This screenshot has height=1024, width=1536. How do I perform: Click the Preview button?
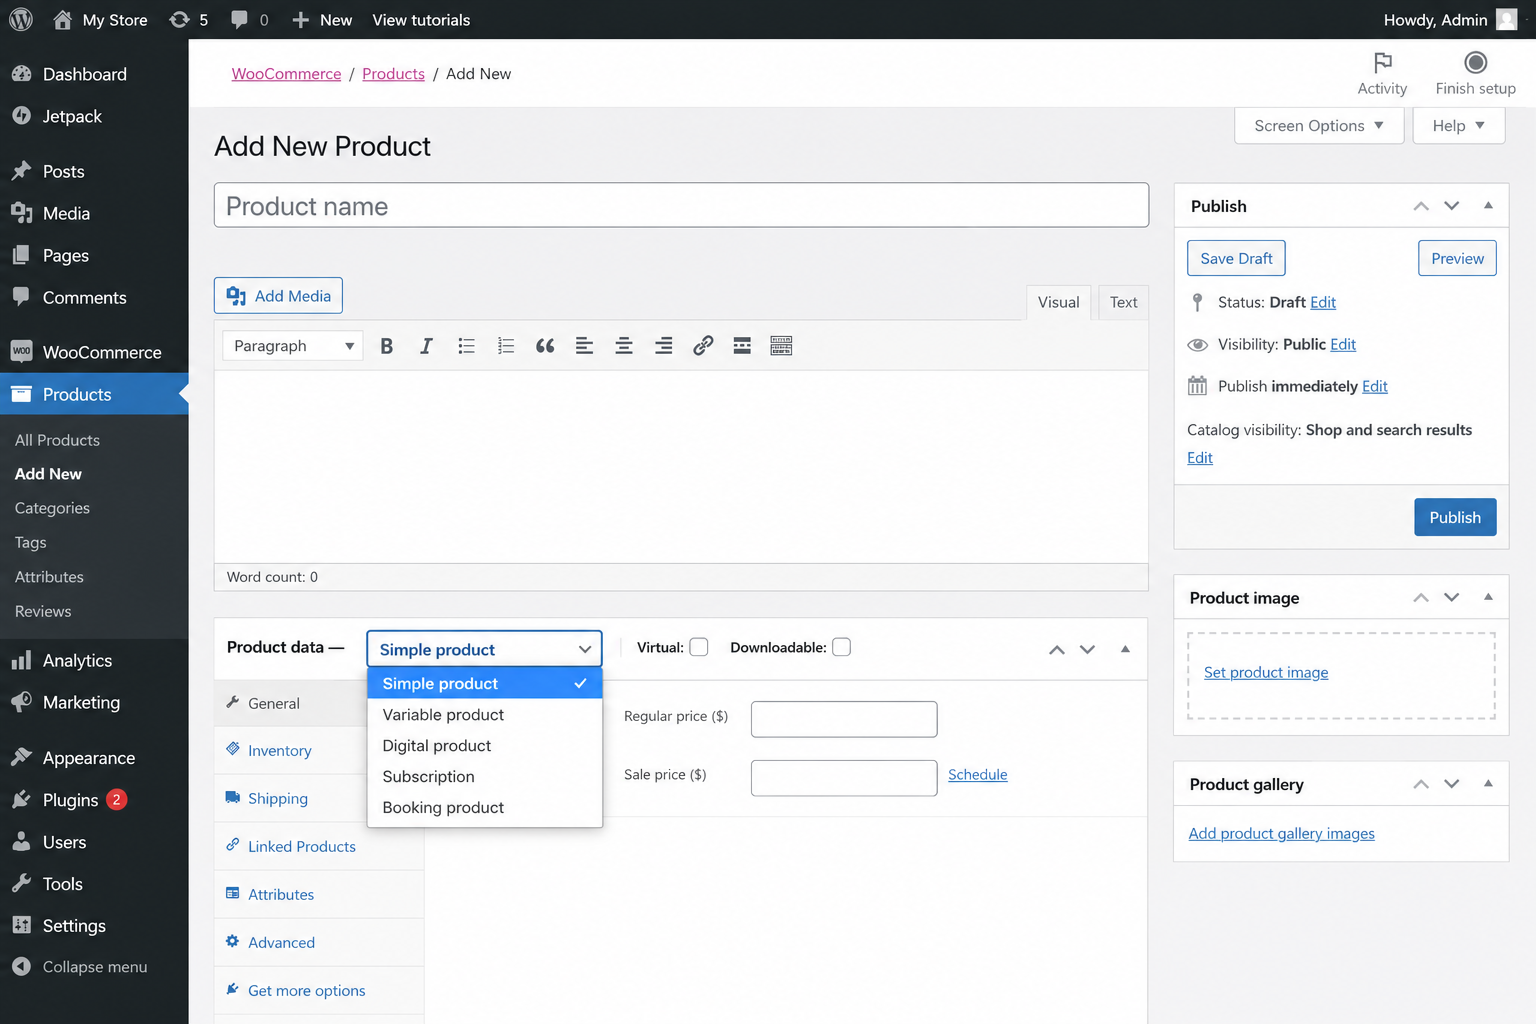coord(1457,258)
